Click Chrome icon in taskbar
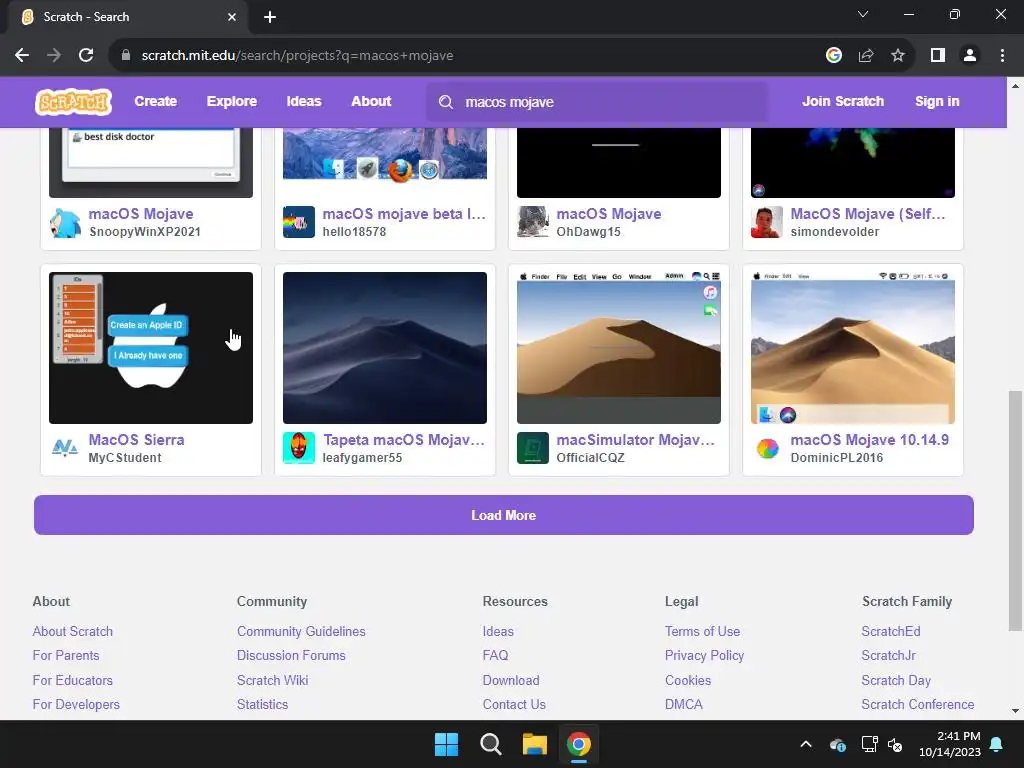Image resolution: width=1024 pixels, height=768 pixels. [x=579, y=744]
